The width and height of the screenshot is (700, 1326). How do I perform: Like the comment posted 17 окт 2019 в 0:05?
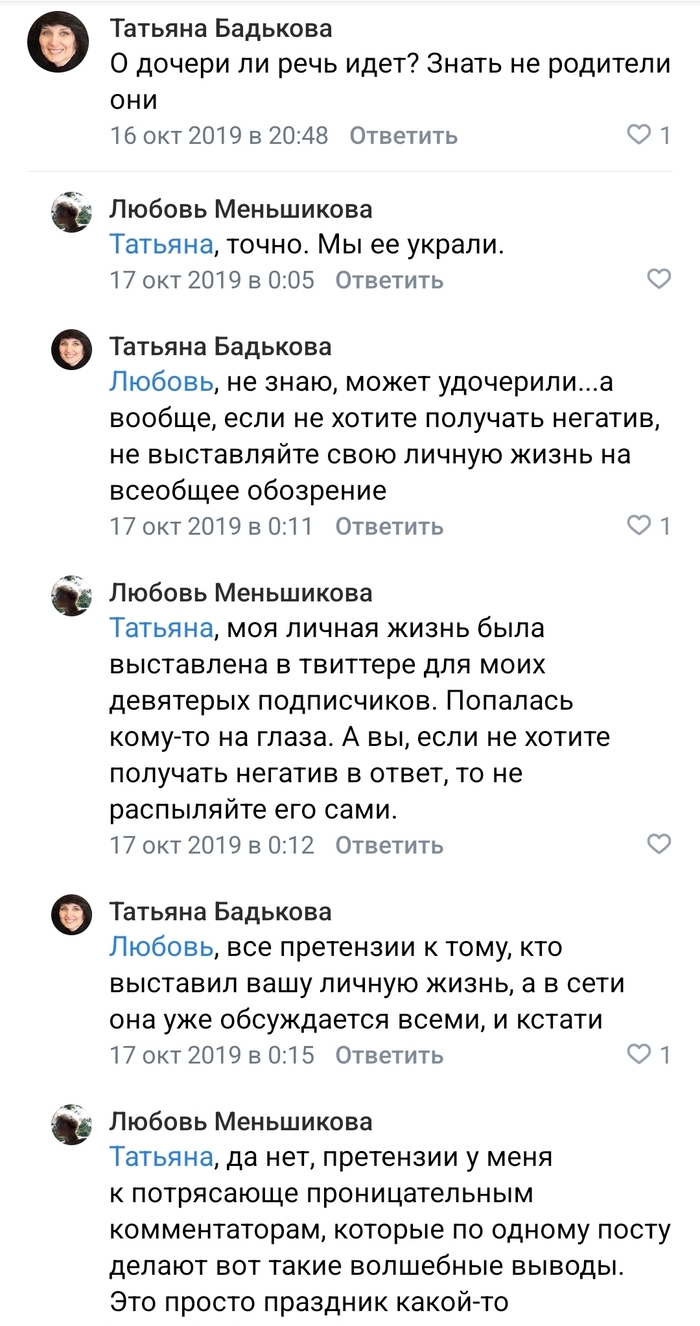tap(658, 279)
